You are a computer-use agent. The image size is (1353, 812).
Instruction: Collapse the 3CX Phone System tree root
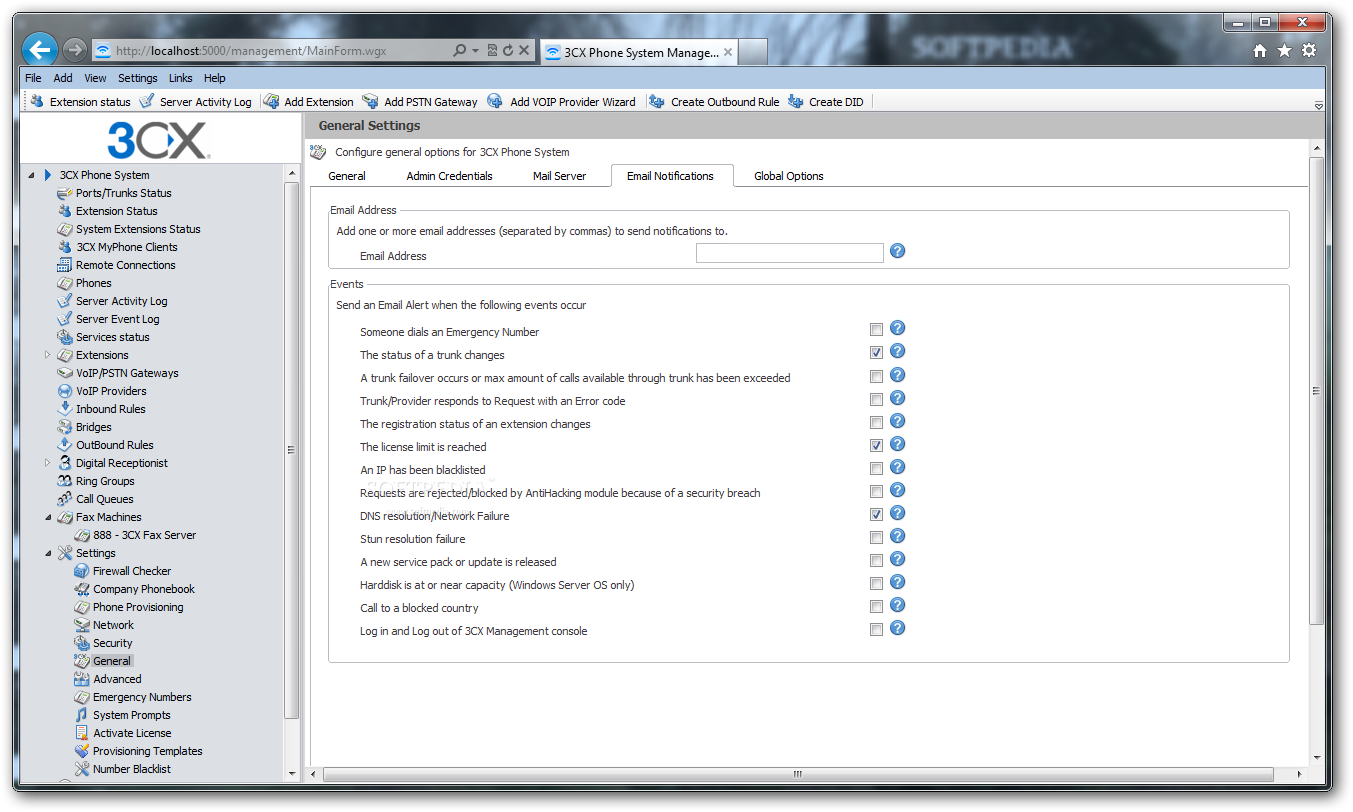tap(31, 176)
